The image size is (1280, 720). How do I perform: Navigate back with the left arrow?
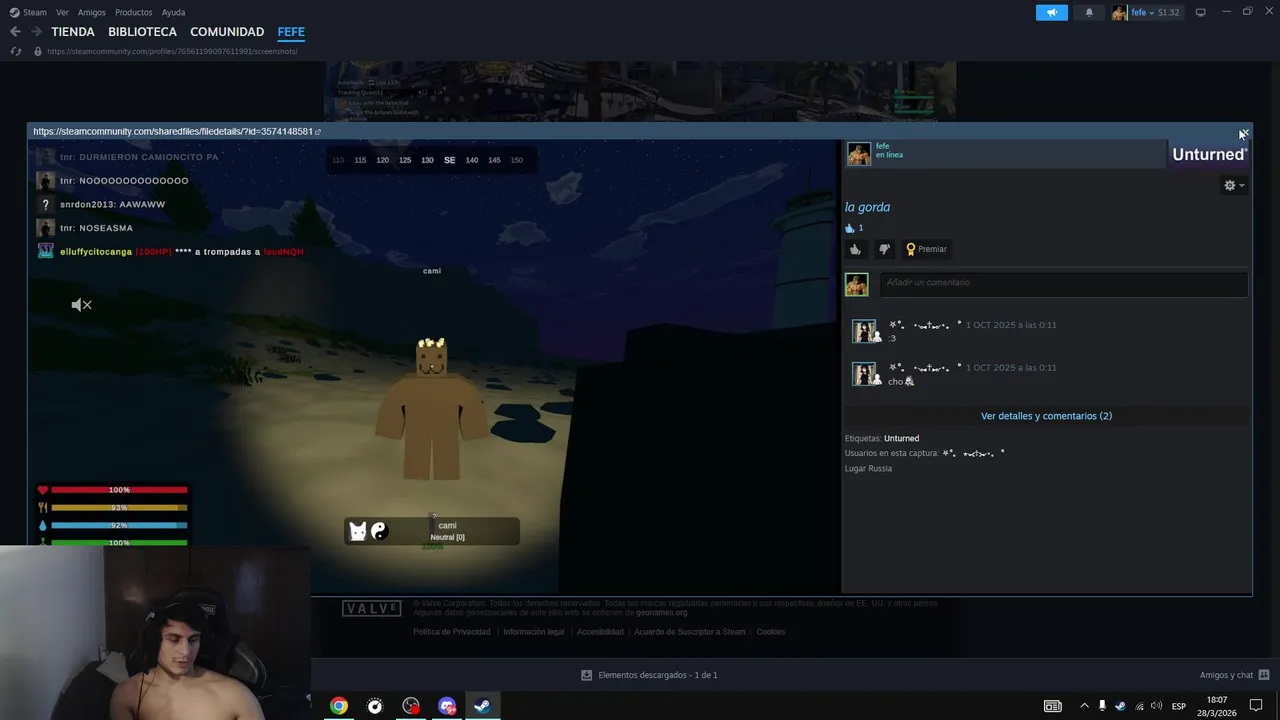tap(15, 32)
